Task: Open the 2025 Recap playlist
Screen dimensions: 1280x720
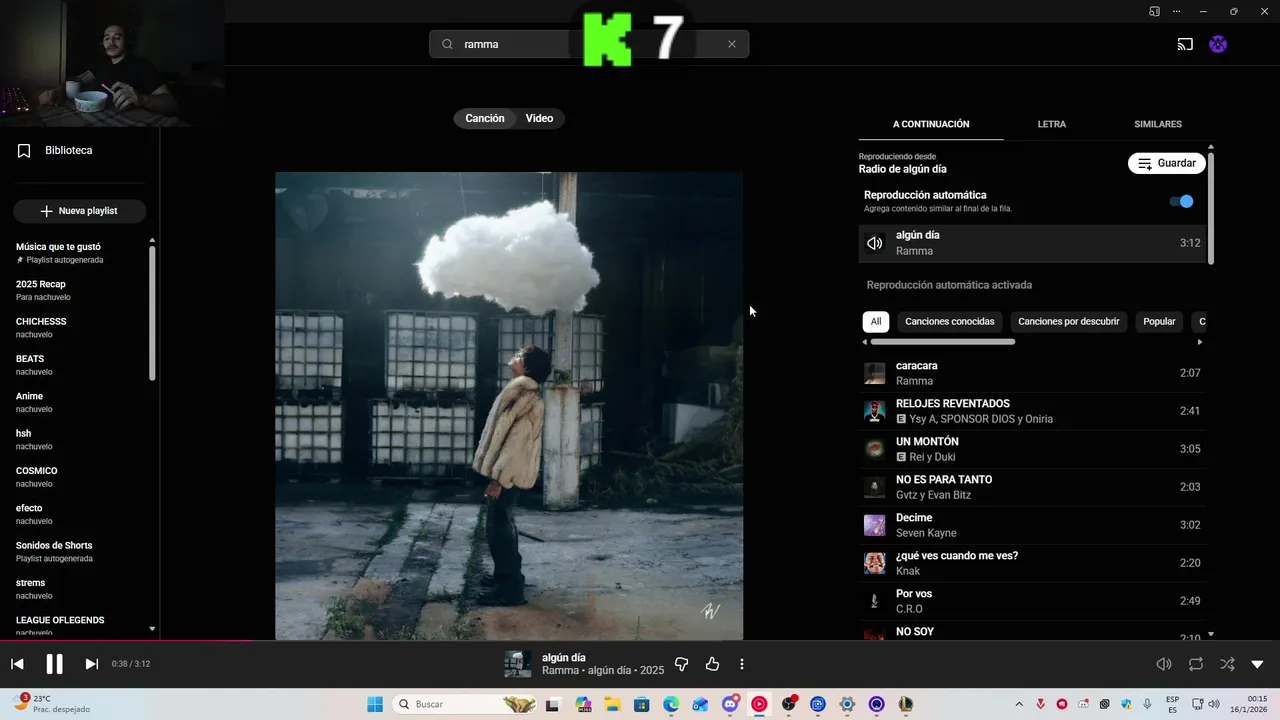Action: point(43,290)
